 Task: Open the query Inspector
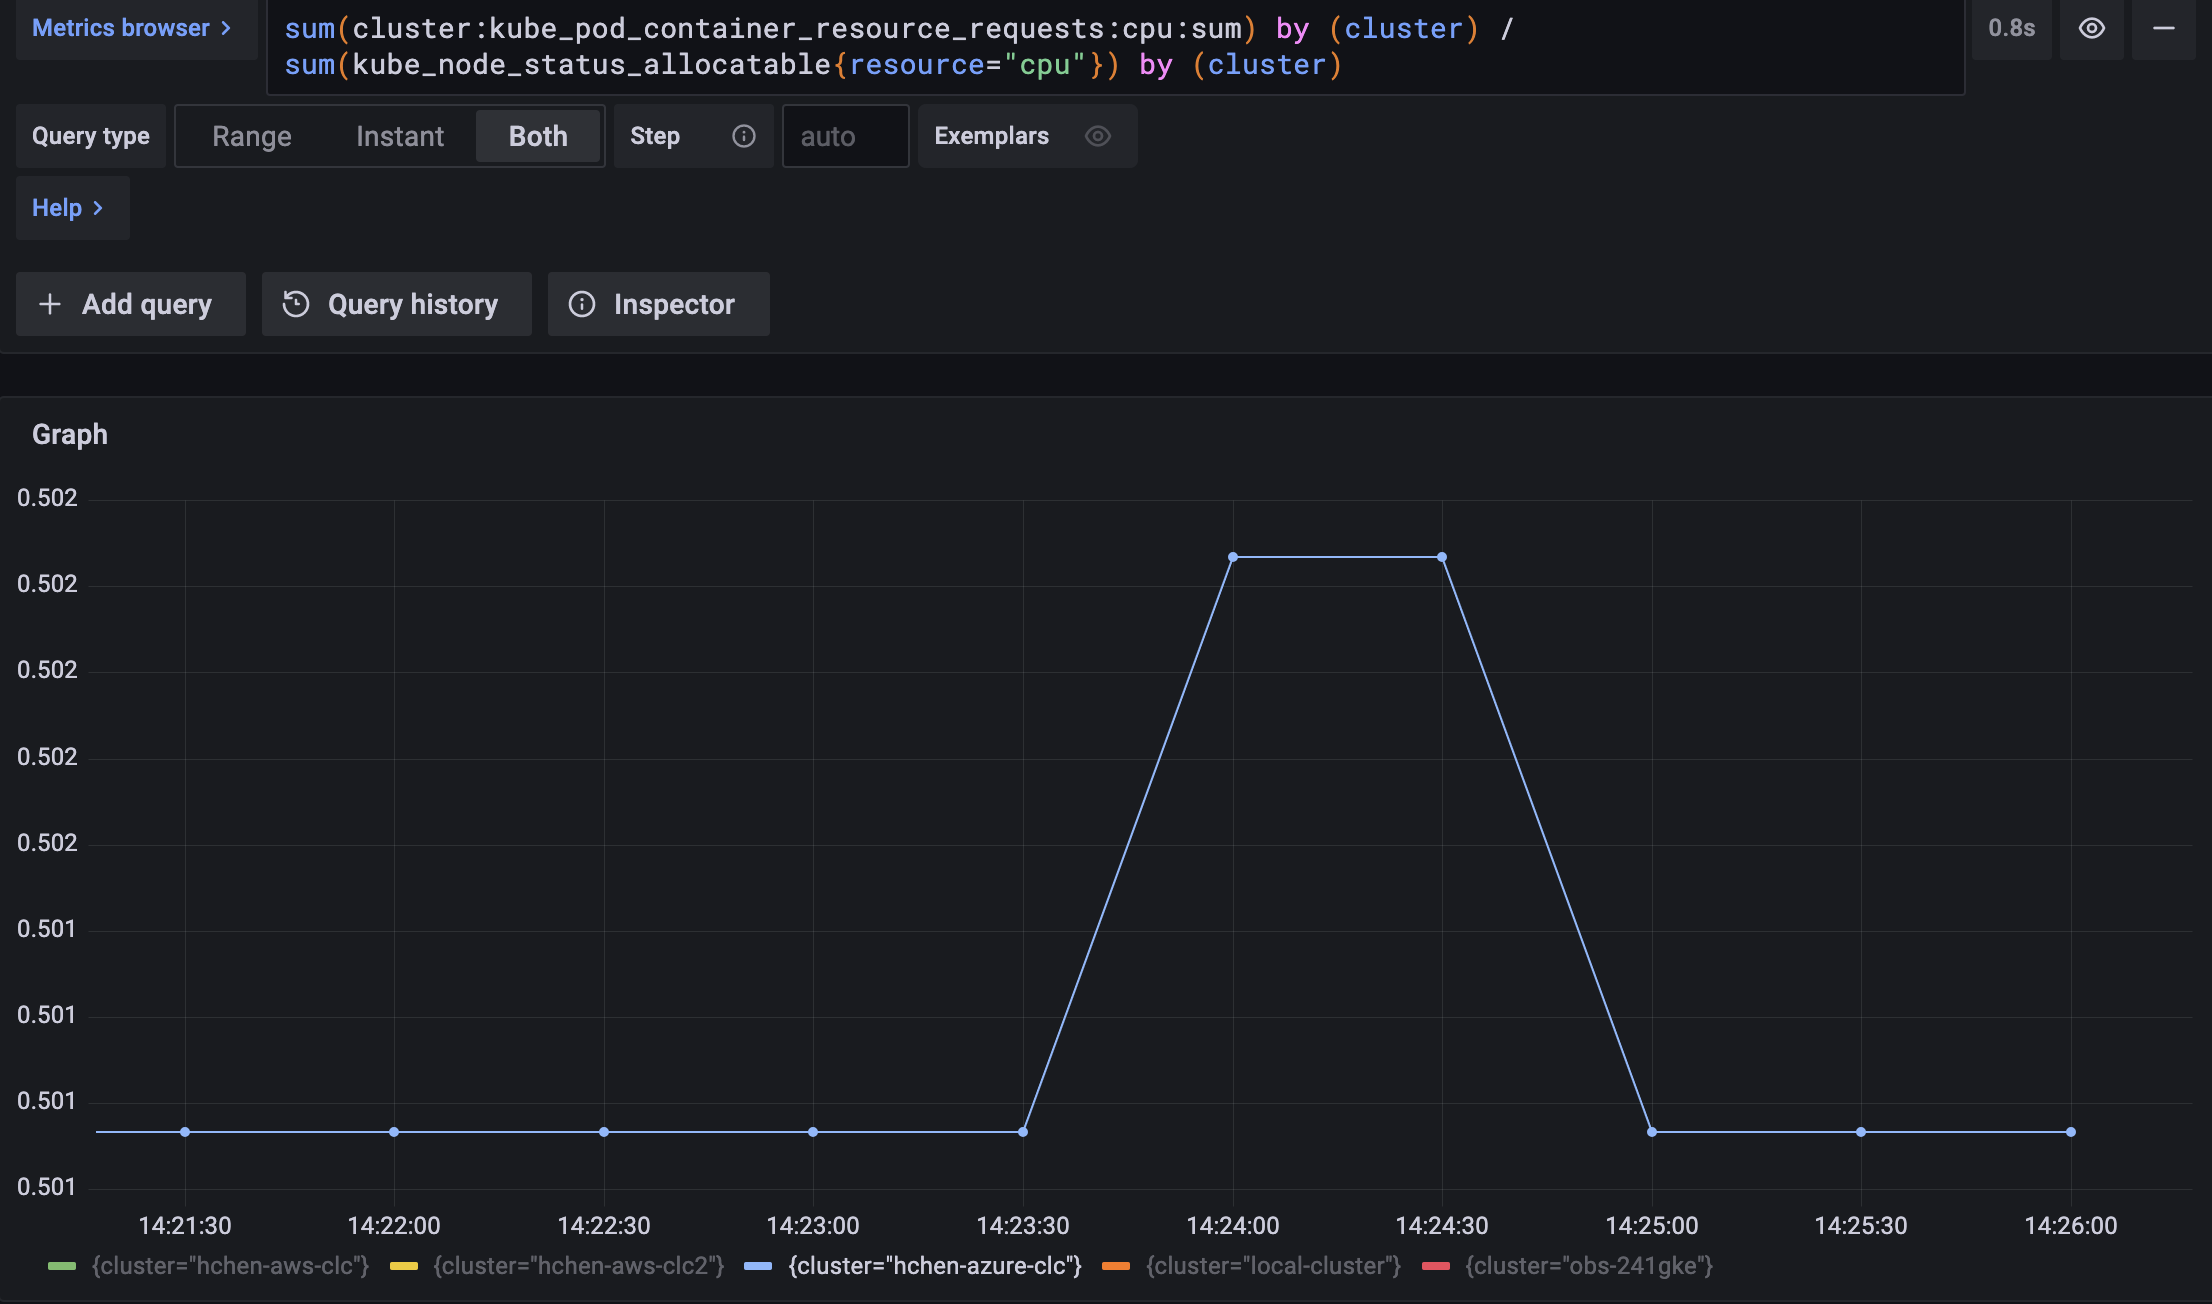point(658,304)
